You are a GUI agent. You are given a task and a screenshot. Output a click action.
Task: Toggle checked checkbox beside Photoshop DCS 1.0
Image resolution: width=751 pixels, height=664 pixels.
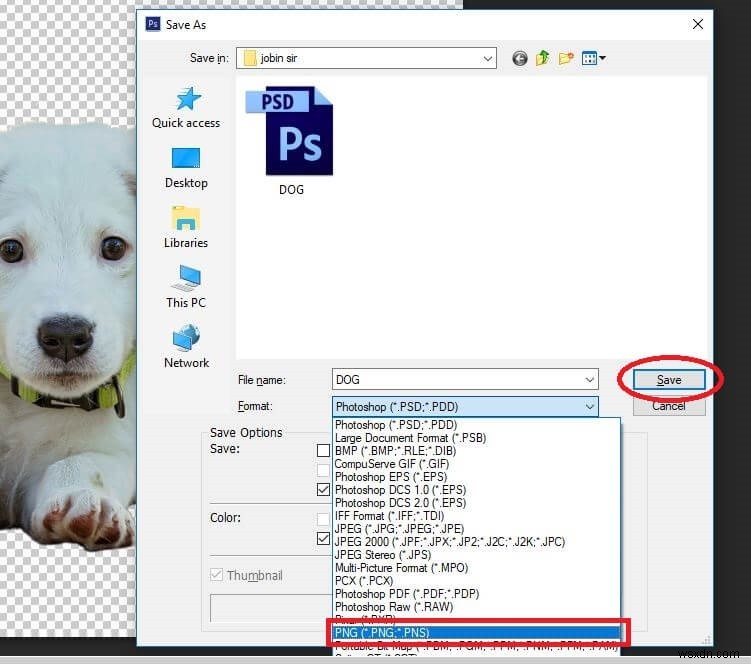(x=323, y=489)
